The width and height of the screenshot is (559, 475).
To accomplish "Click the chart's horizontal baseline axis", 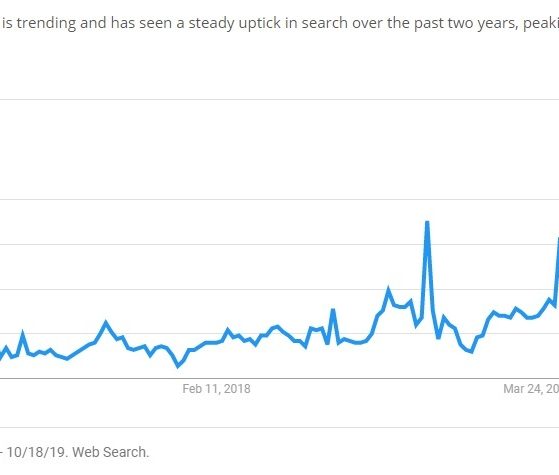I will click(280, 378).
